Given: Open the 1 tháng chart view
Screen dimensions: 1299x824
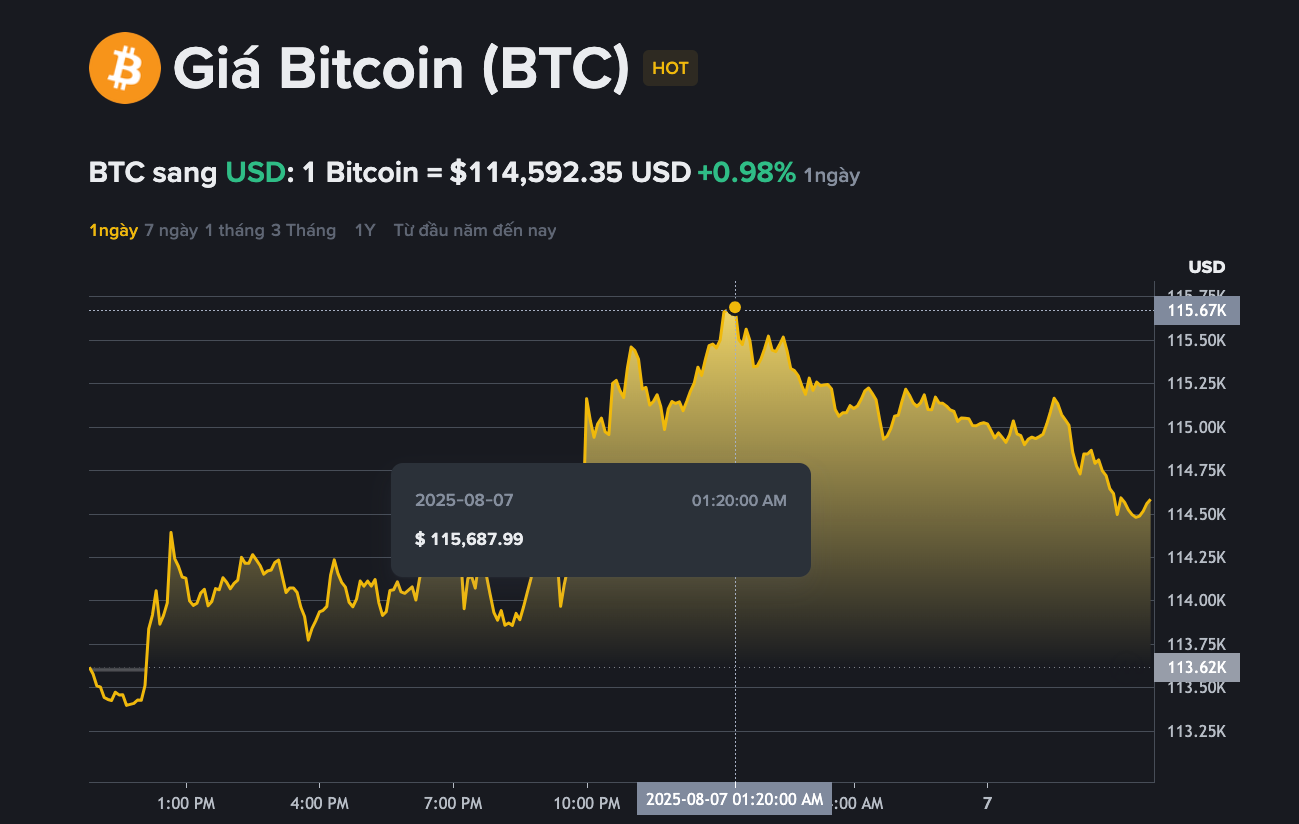Looking at the screenshot, I should (233, 229).
